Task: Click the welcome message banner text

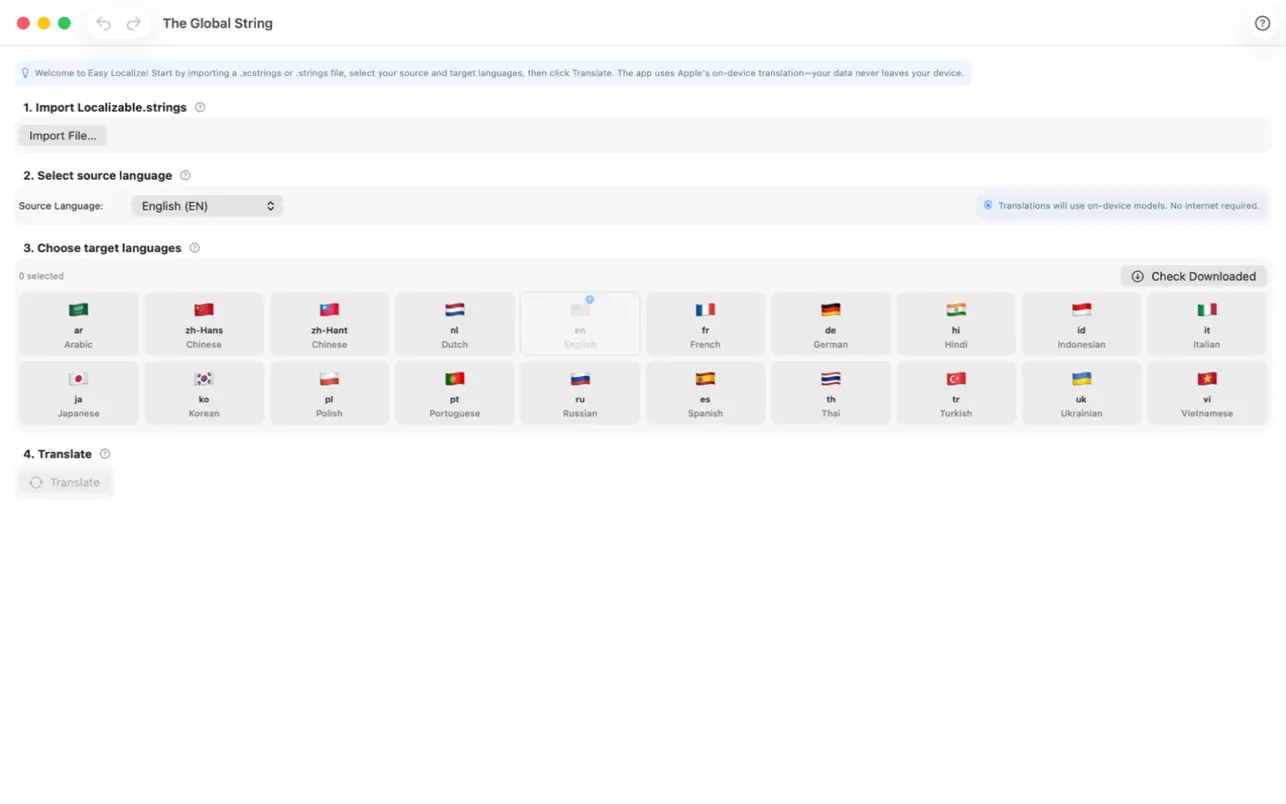Action: [x=499, y=73]
